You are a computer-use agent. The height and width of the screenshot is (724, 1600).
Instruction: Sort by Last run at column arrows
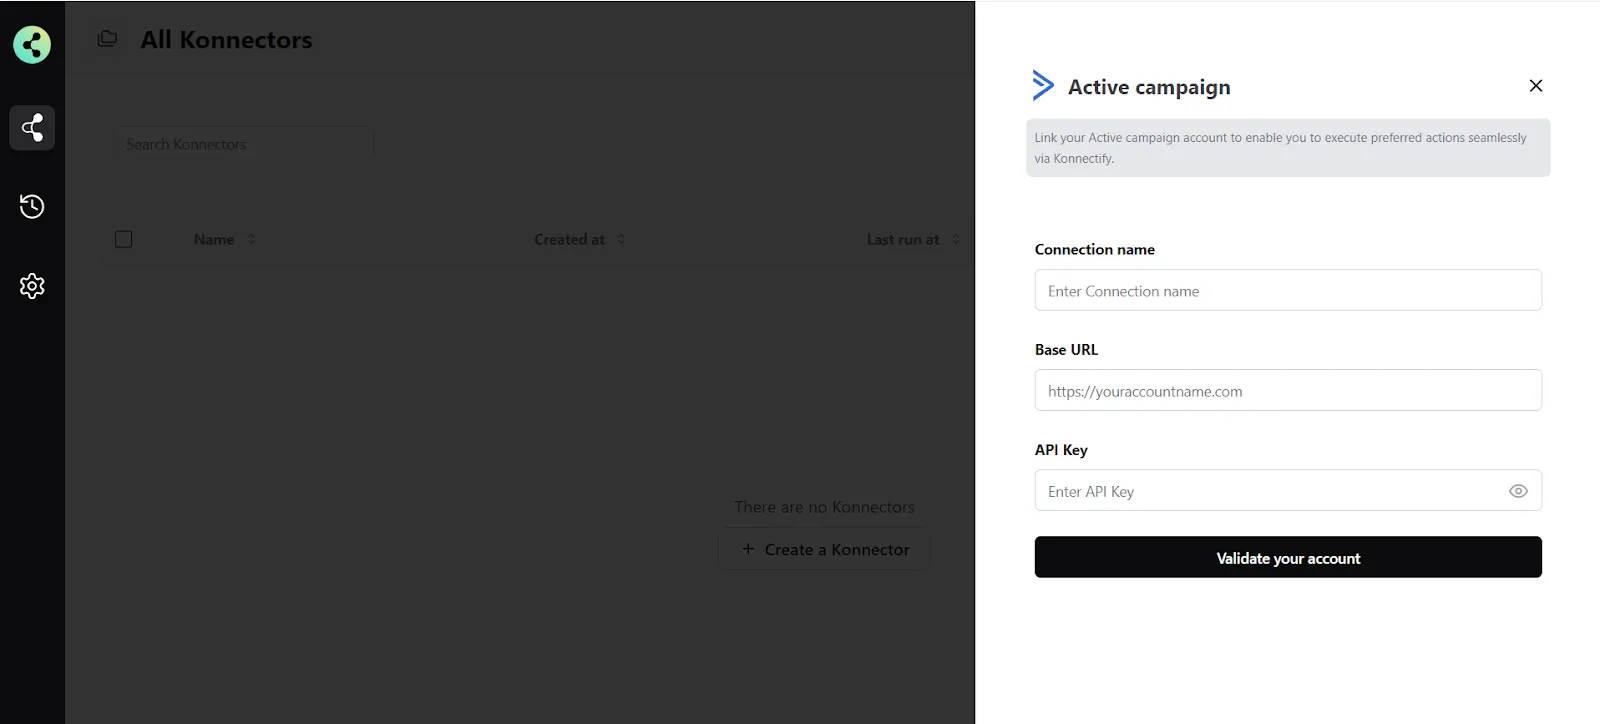(956, 239)
